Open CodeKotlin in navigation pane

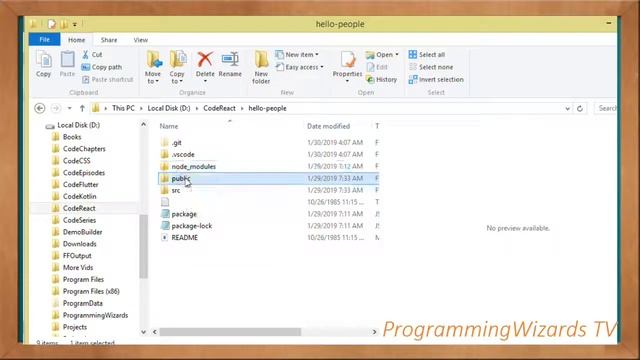click(80, 196)
